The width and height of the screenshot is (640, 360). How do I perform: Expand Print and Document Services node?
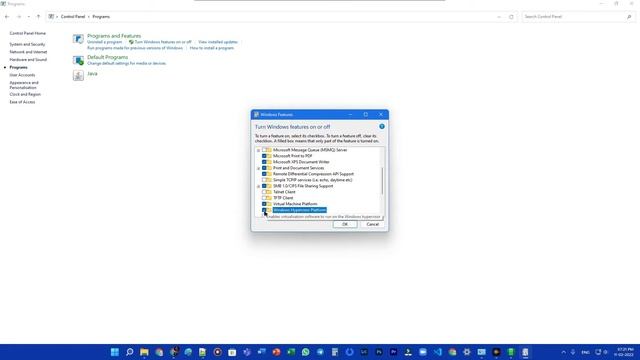pos(258,168)
